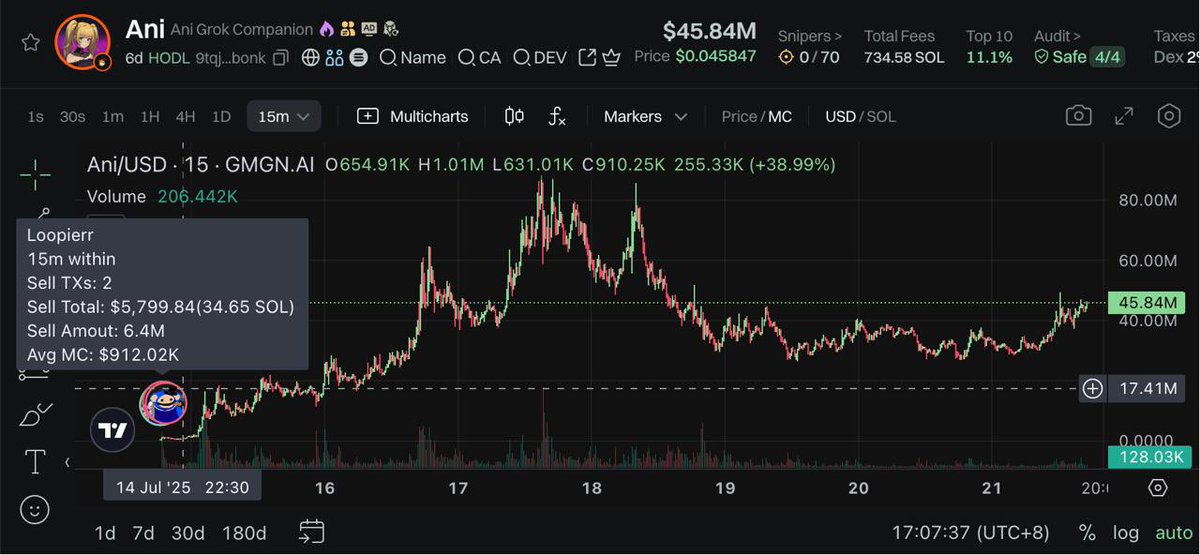Search the token by Name
This screenshot has height=555, width=1200.
pos(413,58)
